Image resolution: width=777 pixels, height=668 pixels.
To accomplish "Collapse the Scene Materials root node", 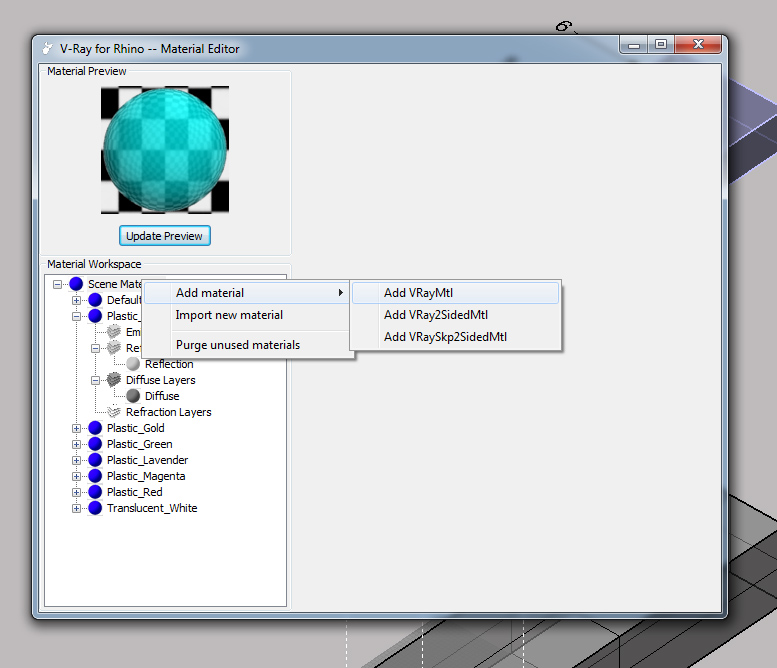I will 57,284.
